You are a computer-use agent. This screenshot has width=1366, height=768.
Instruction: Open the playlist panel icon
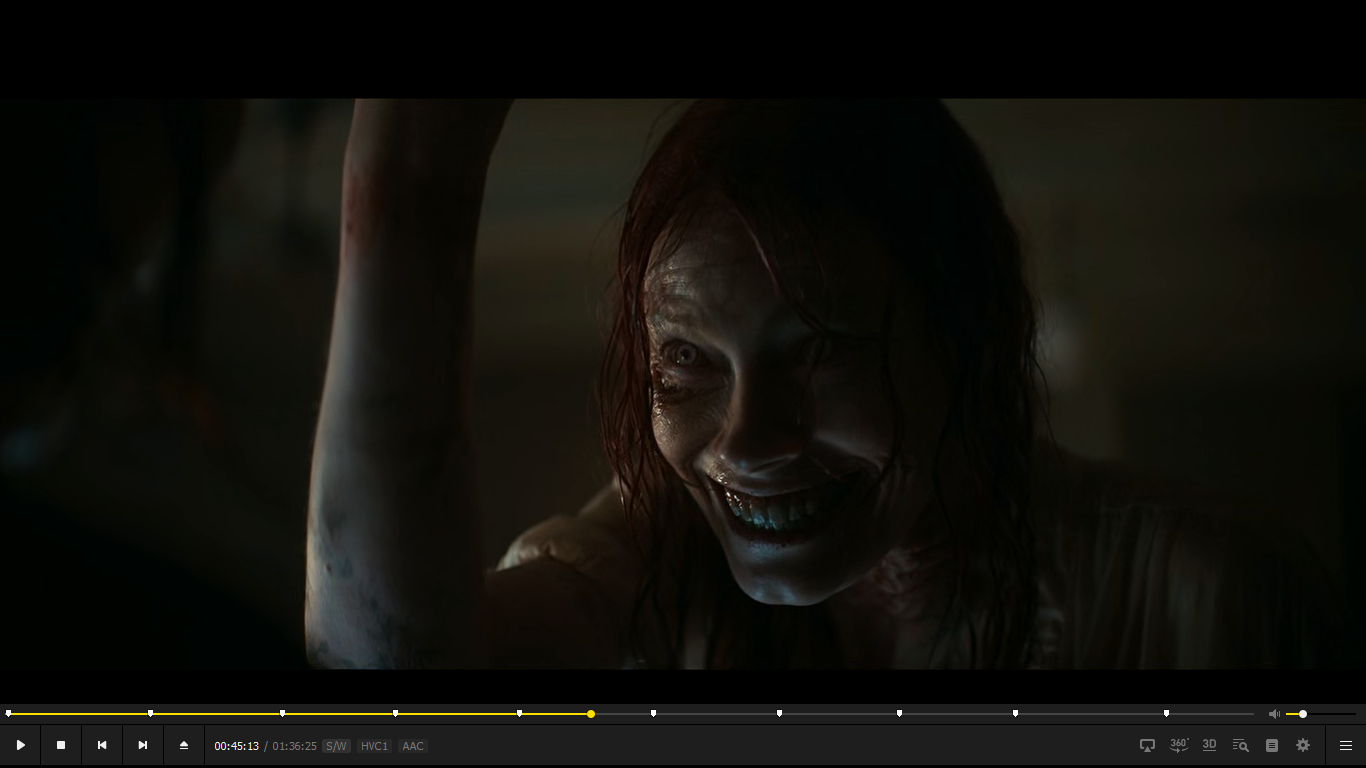coord(1272,746)
